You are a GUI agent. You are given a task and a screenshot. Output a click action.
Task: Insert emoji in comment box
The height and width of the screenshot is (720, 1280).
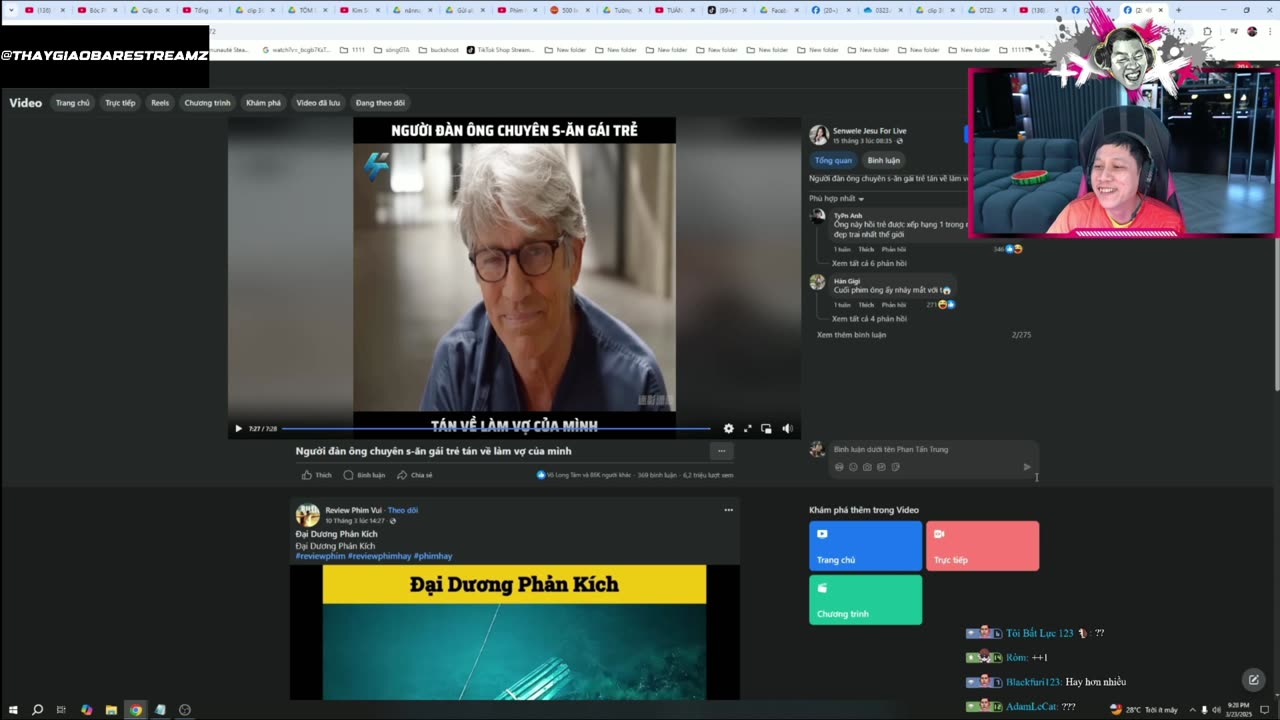click(853, 467)
